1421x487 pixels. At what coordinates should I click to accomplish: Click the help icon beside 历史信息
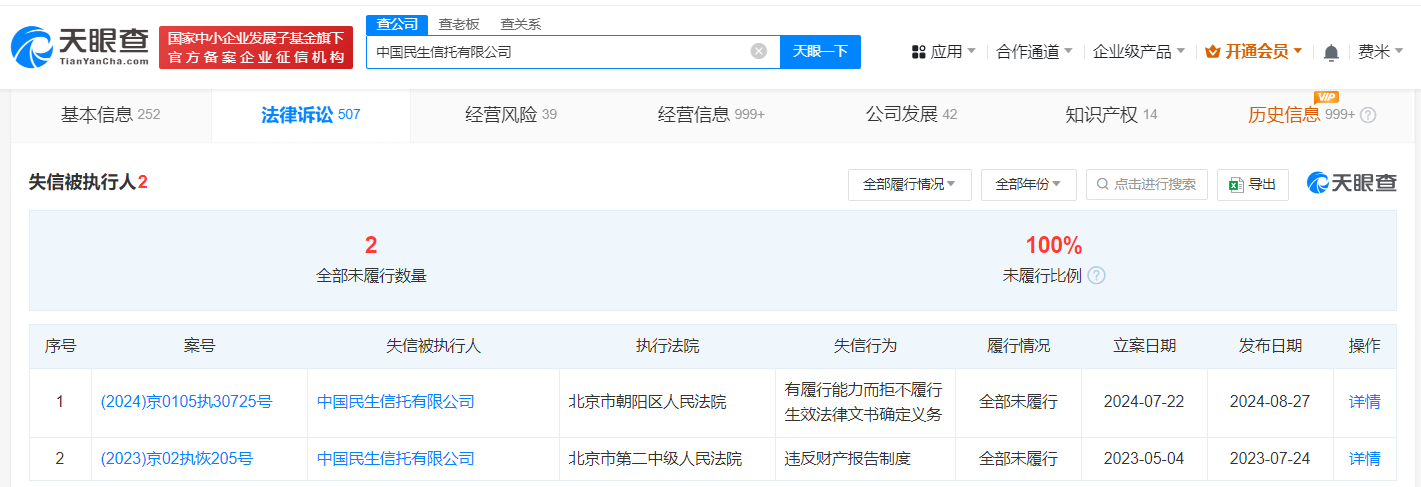(x=1368, y=115)
